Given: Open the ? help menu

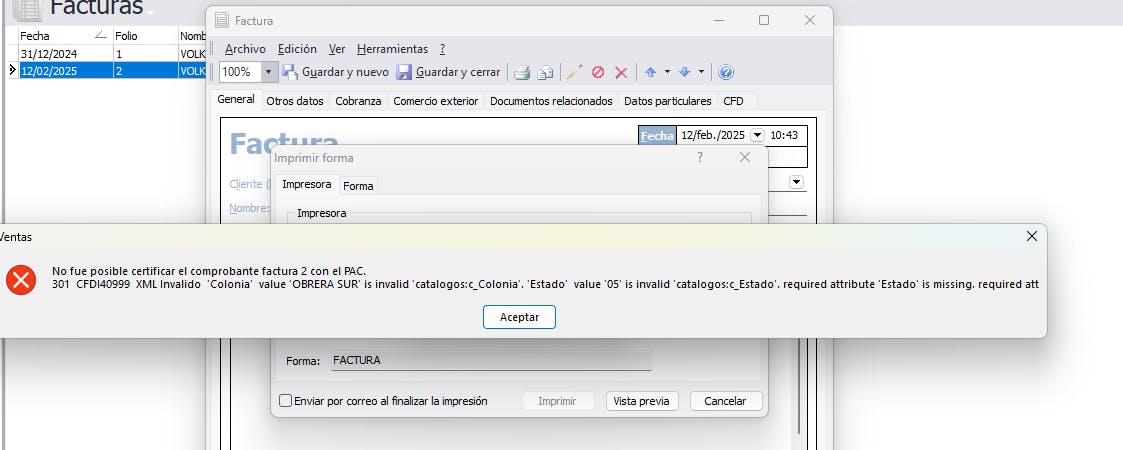Looking at the screenshot, I should point(443,49).
